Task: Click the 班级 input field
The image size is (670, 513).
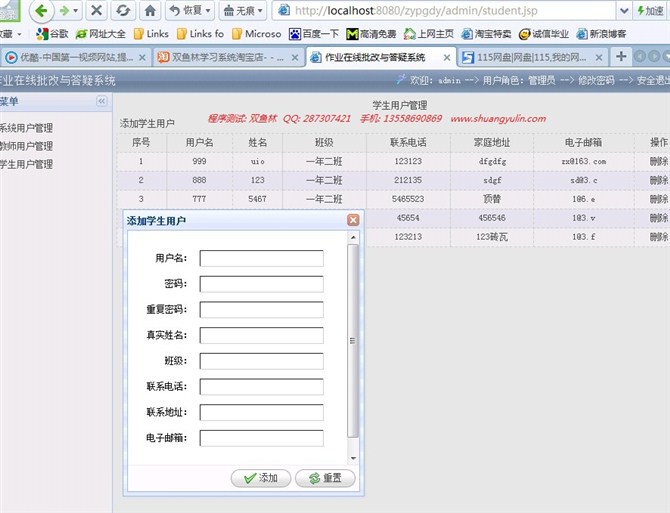Action: (x=262, y=361)
